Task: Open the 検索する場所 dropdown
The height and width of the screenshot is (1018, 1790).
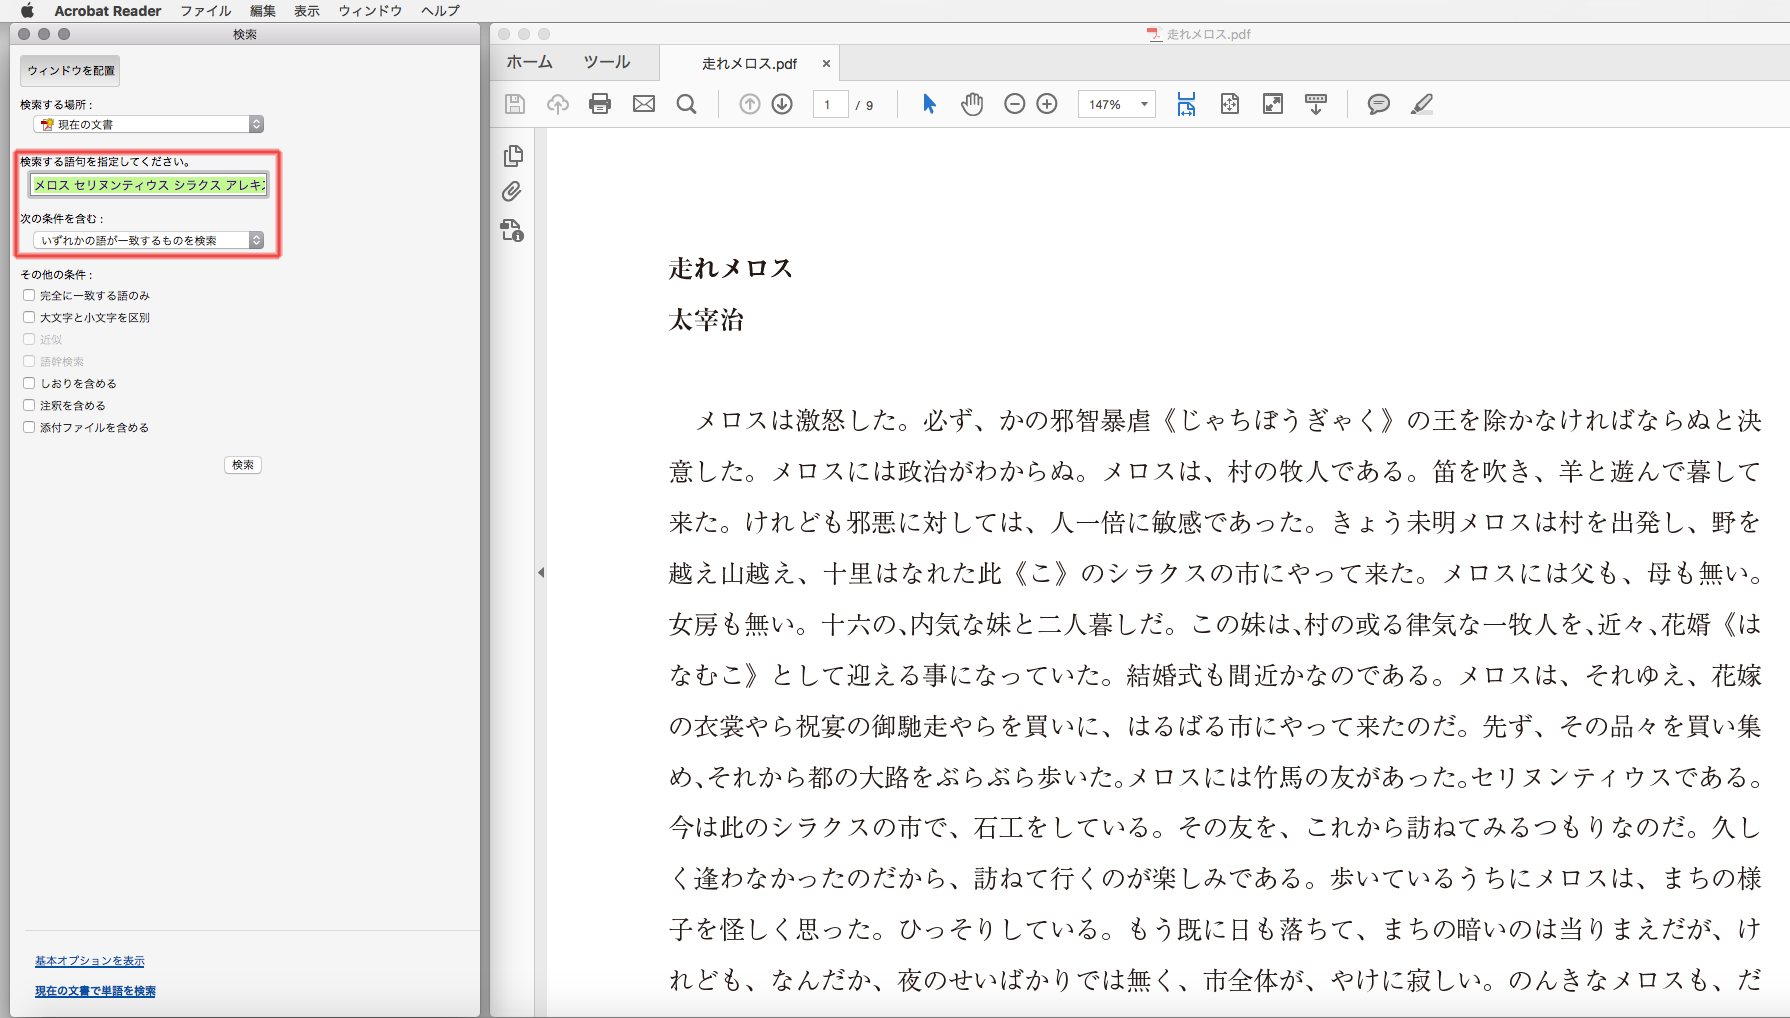Action: click(x=148, y=124)
